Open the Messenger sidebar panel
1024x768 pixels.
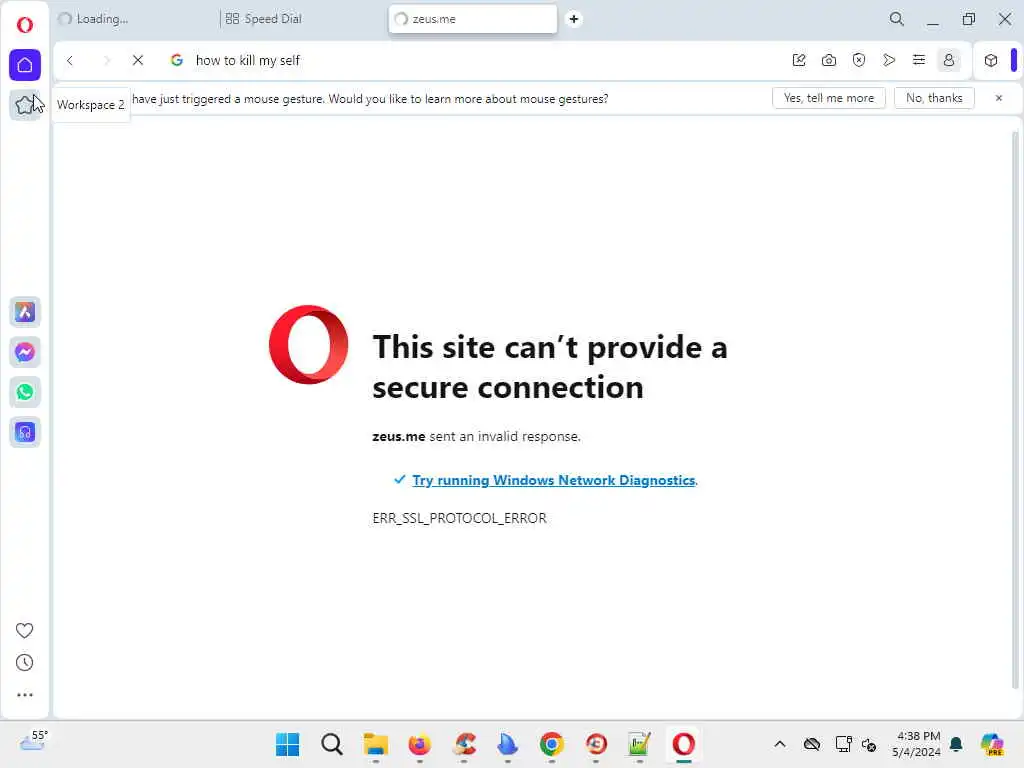click(25, 352)
